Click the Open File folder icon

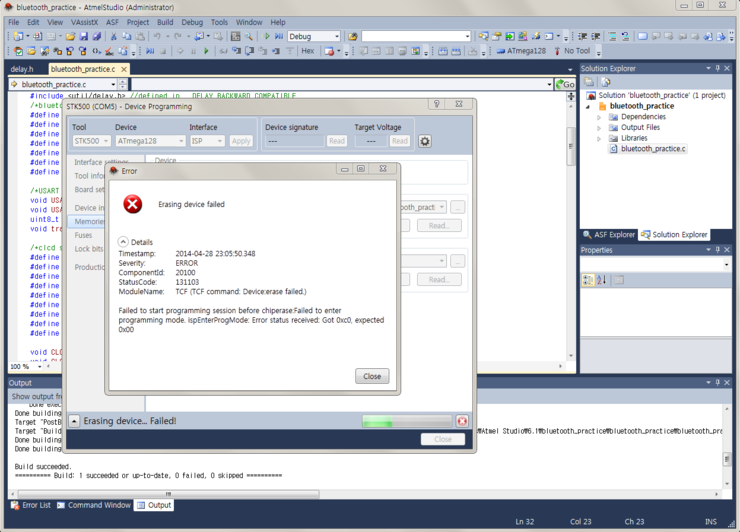[x=70, y=36]
